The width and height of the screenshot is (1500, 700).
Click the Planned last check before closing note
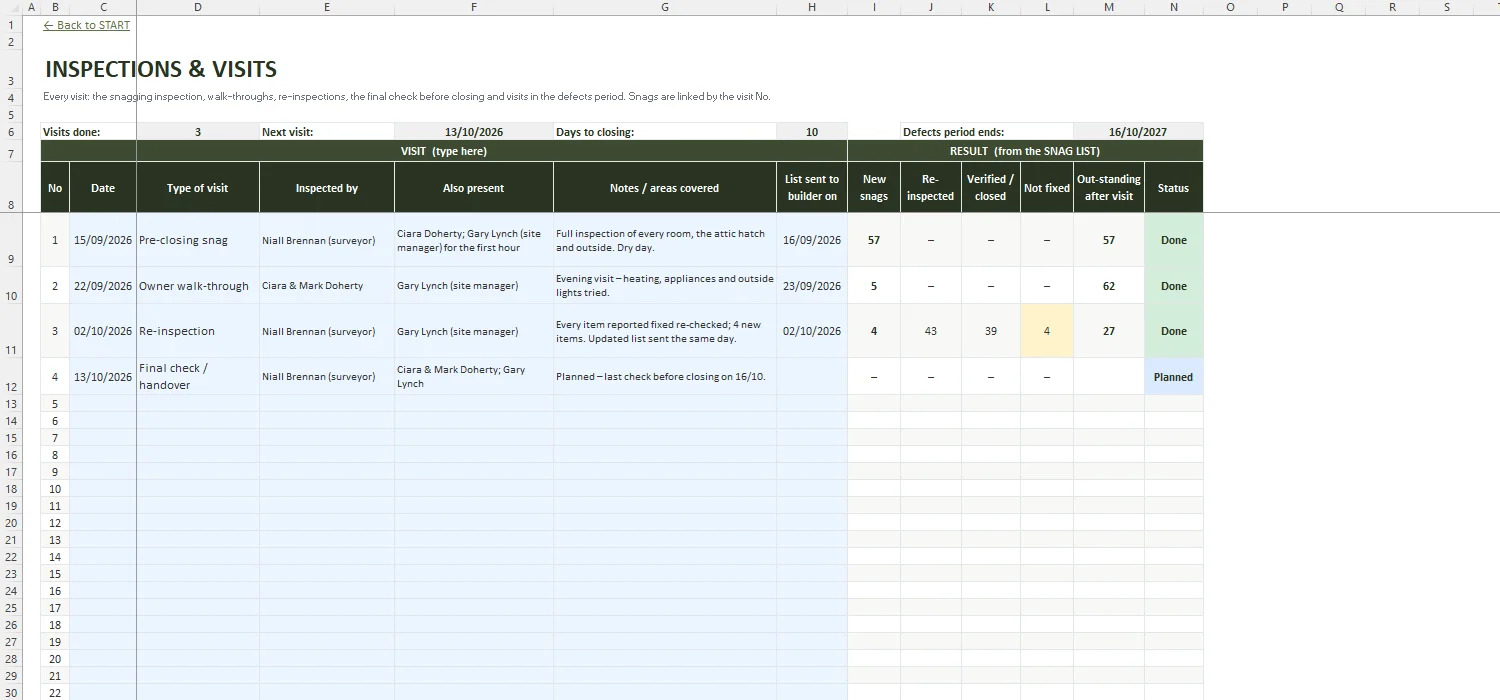tap(665, 376)
